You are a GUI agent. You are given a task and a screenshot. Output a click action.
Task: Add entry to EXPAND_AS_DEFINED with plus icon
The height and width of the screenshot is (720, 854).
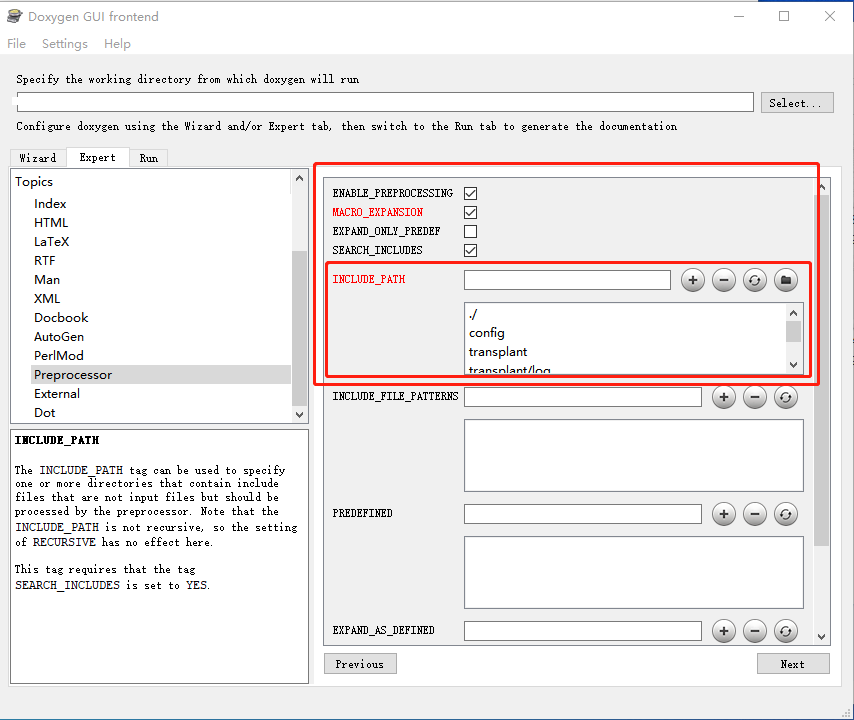tap(724, 631)
